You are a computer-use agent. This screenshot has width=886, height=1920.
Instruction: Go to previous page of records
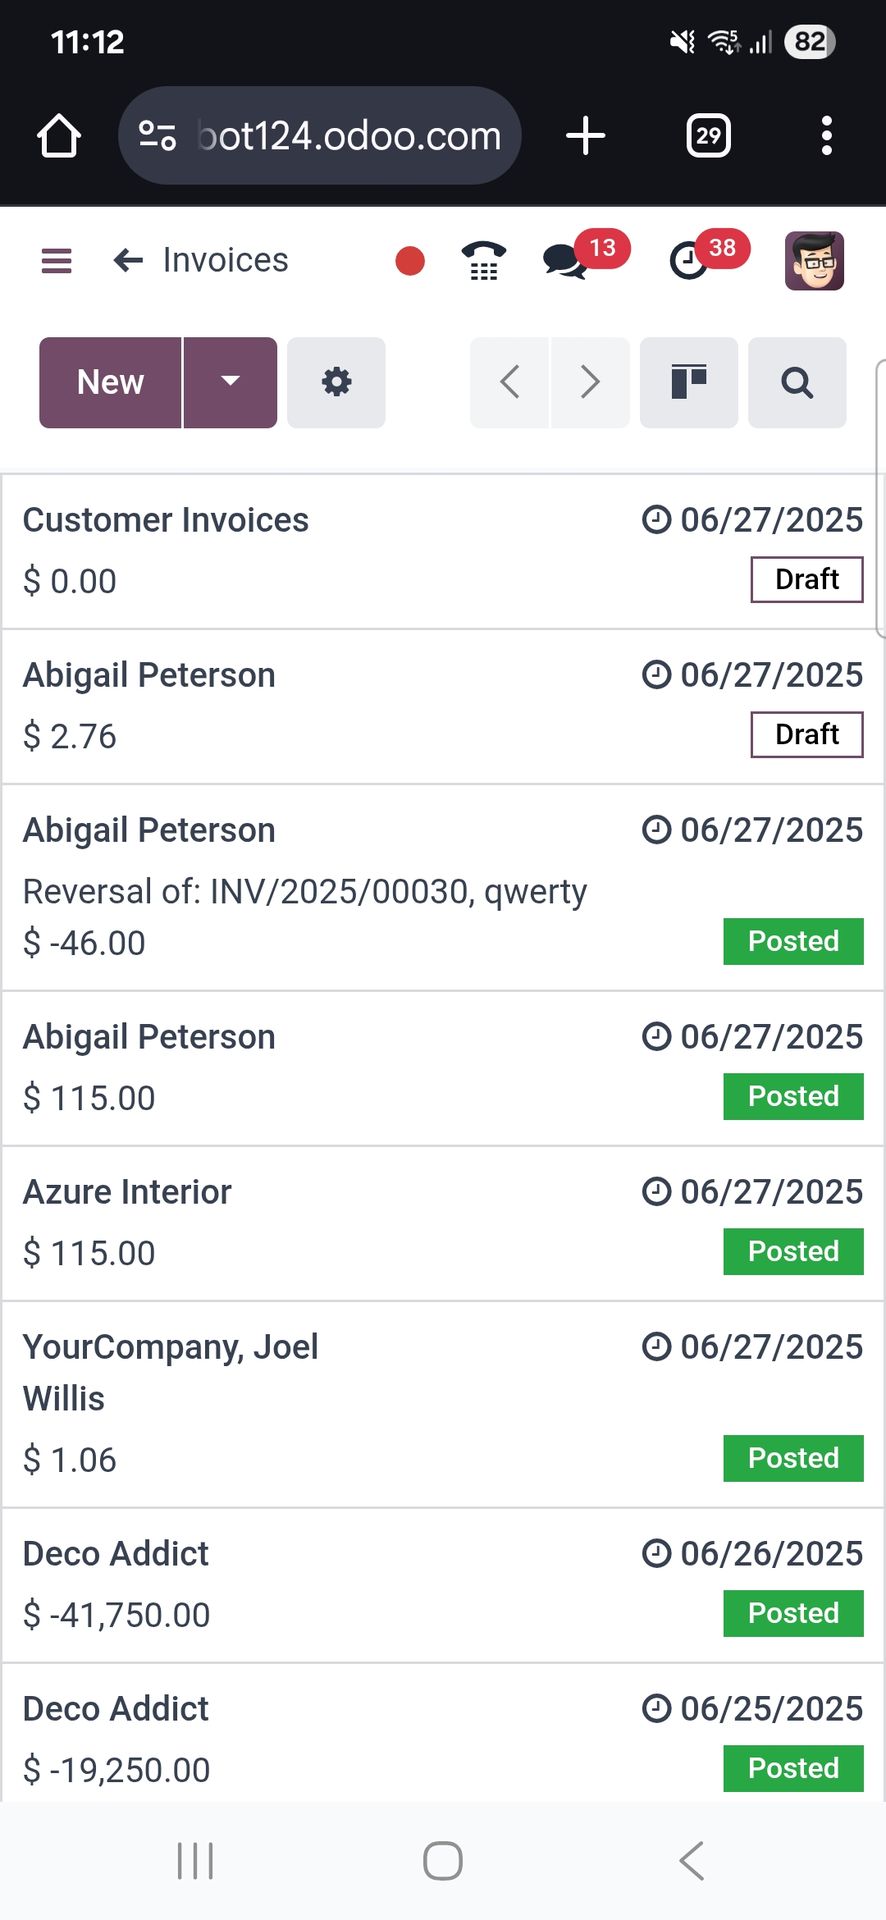510,382
